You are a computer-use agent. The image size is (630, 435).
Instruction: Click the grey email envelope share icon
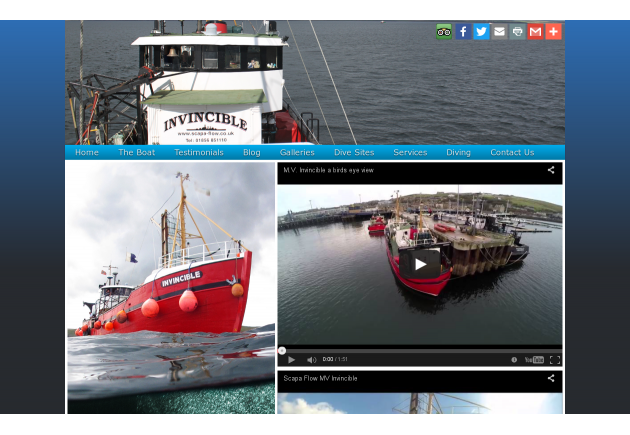coord(499,31)
